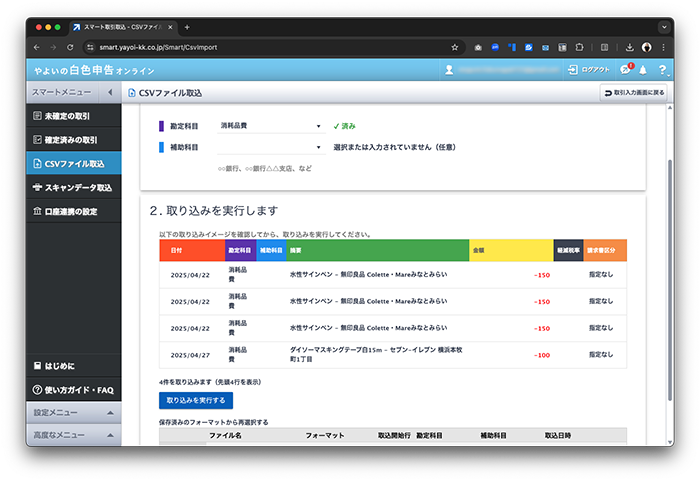Screen dimensions: 700x481
Task: Open the help question mark icon
Action: [662, 70]
